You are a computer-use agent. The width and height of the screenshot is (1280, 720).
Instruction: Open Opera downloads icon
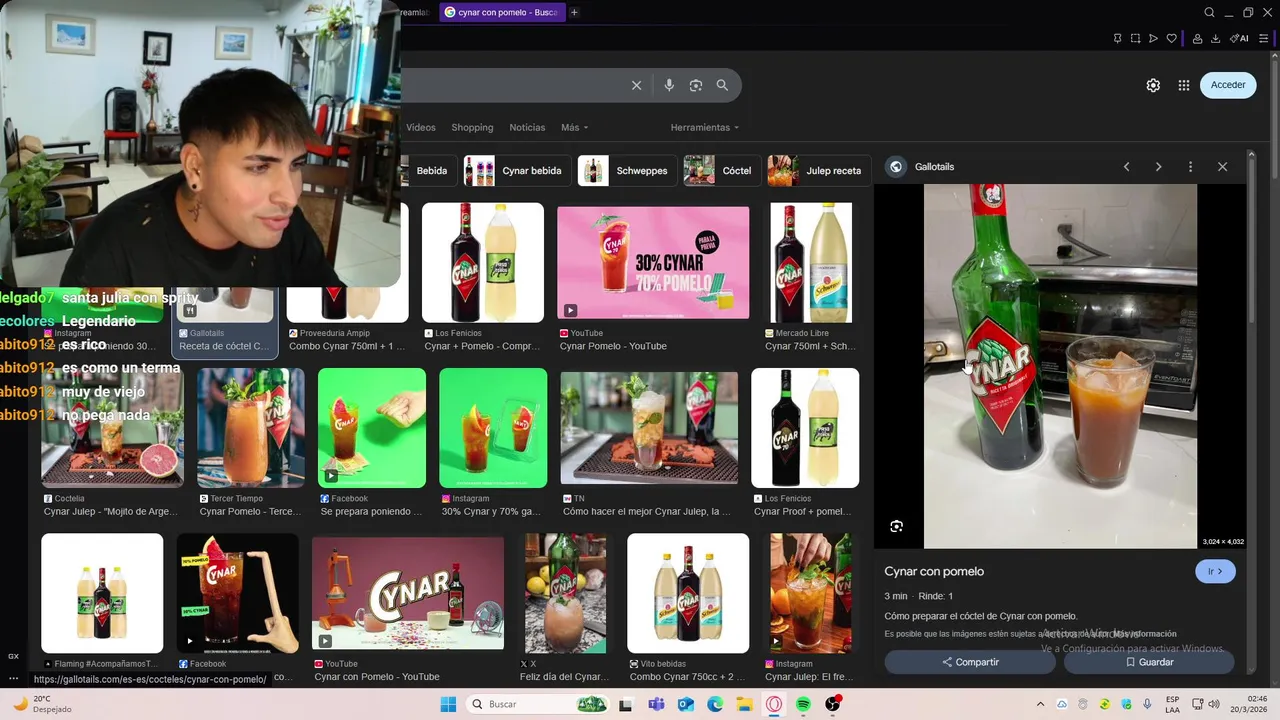pos(1216,39)
